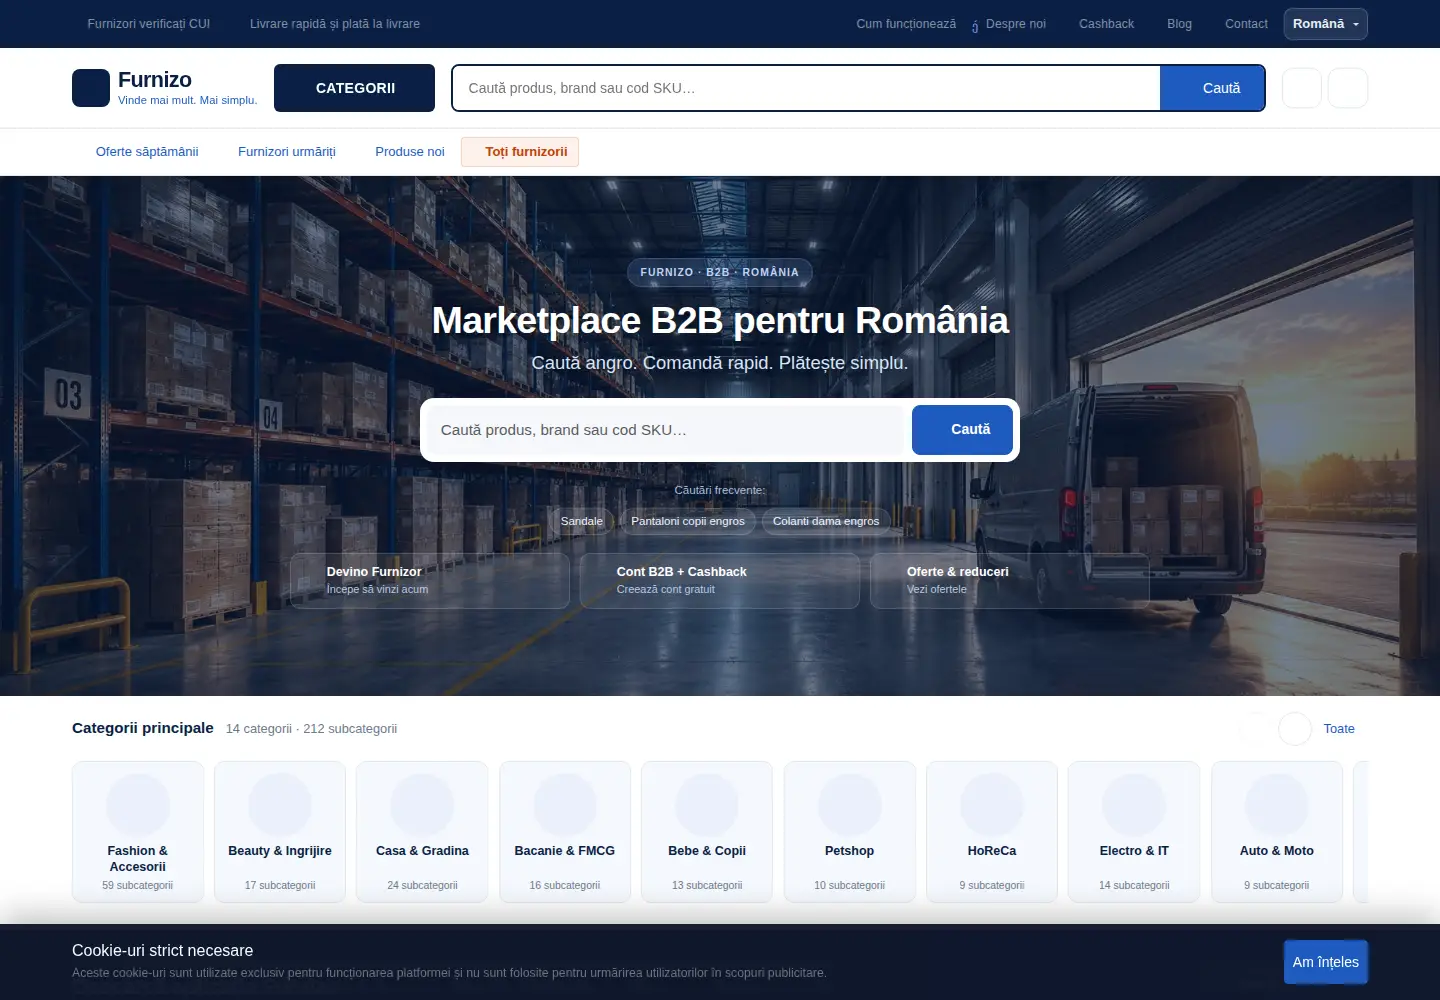This screenshot has height=1000, width=1440.
Task: Open the Contact page link
Action: pos(1246,24)
